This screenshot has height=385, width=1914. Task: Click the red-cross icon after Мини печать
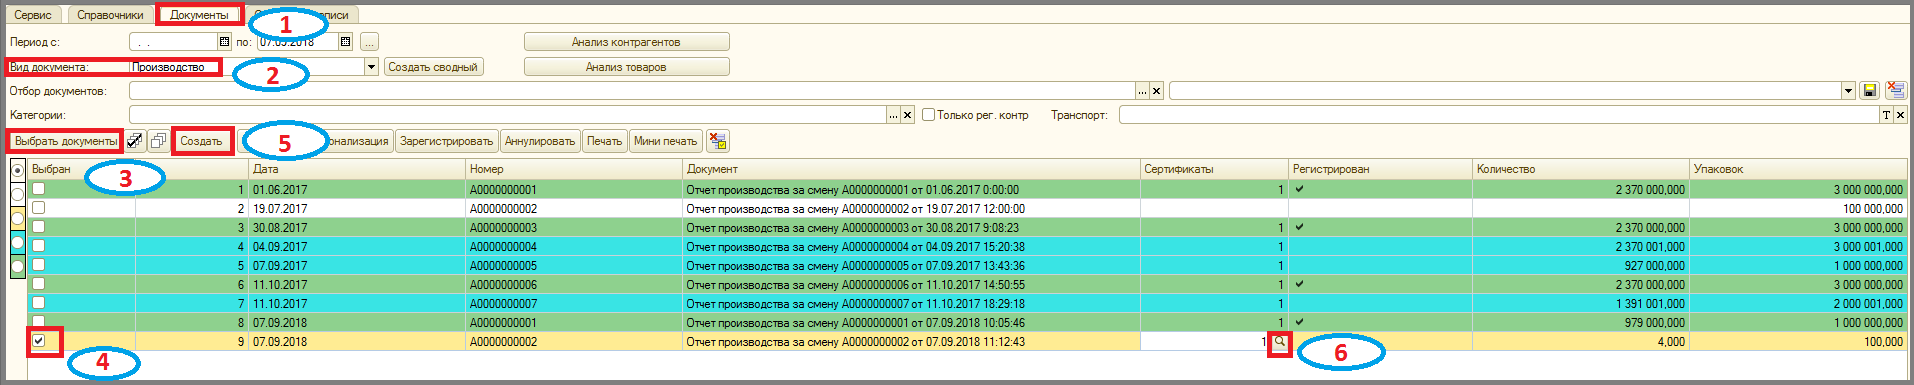tap(717, 141)
